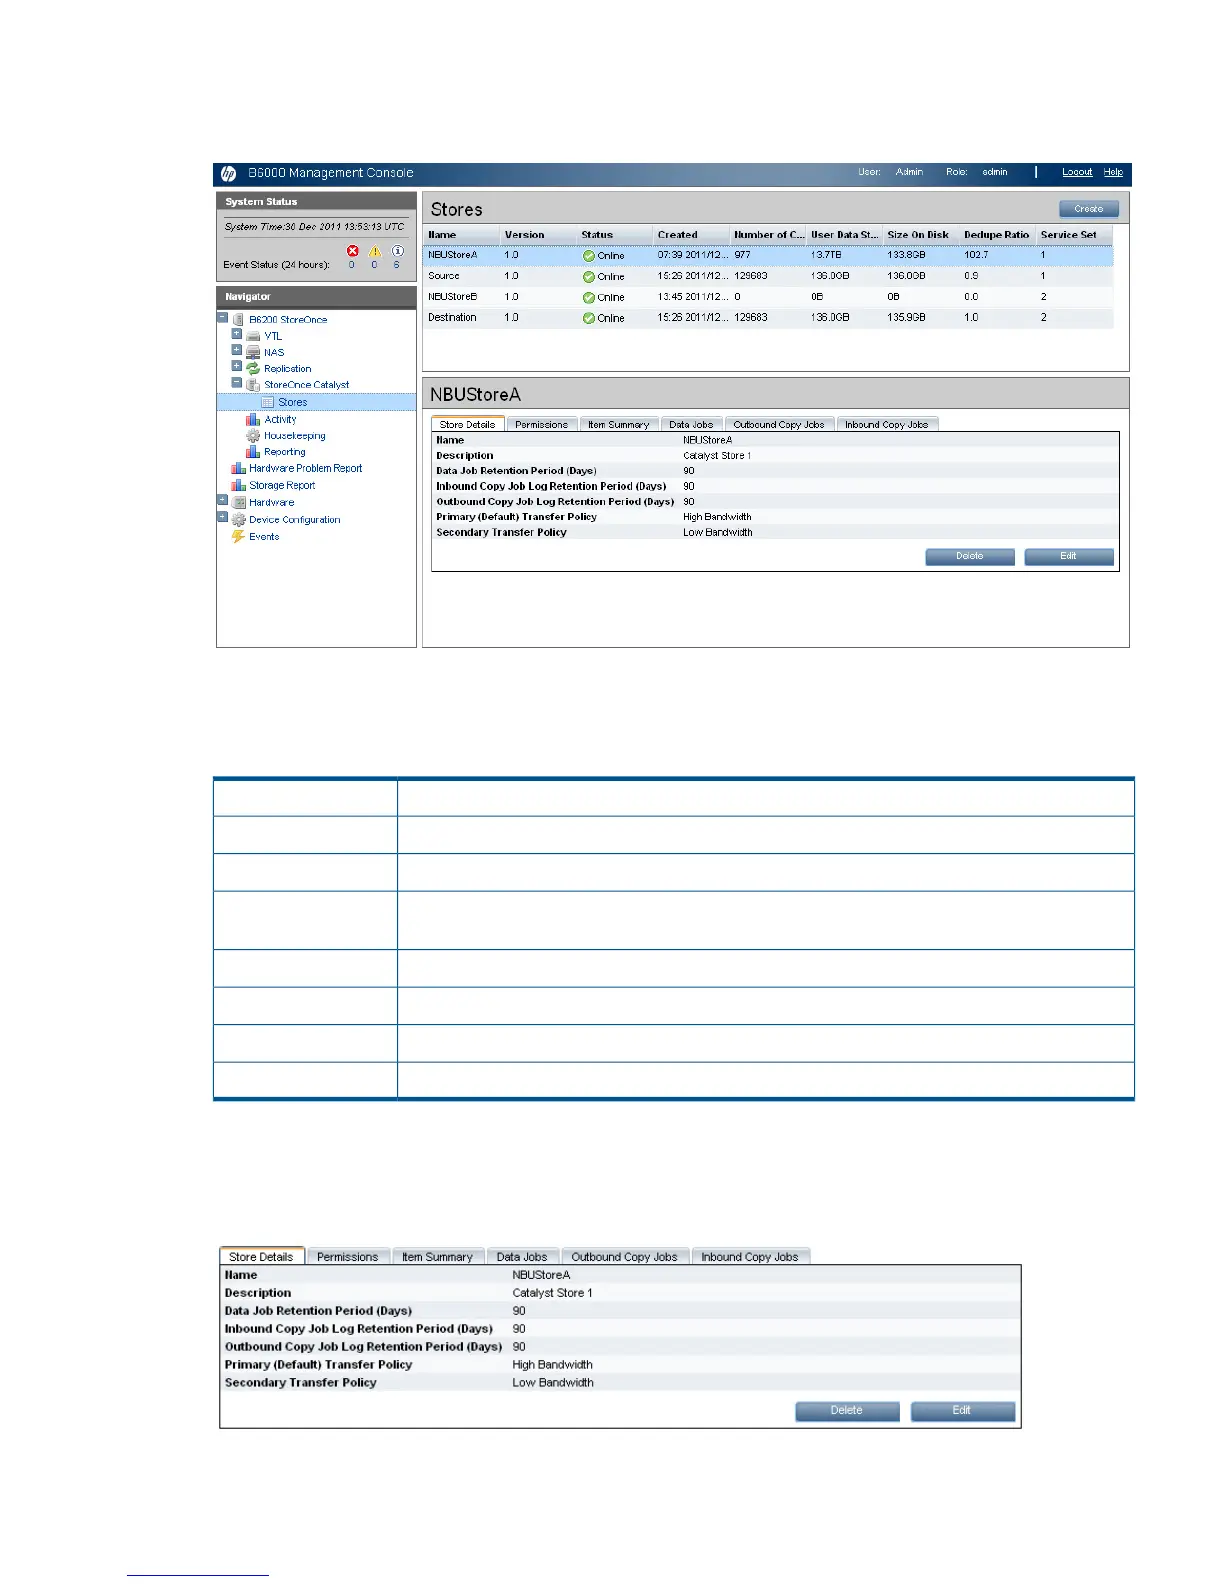Click the StoreOnce Catalyst node icon
This screenshot has width=1224, height=1584.
(x=253, y=385)
